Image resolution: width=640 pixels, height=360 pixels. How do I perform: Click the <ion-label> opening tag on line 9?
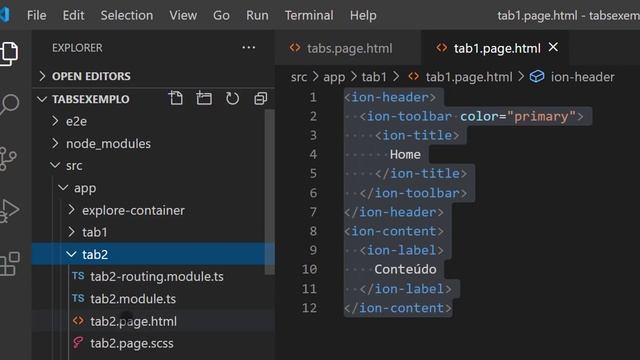click(402, 250)
